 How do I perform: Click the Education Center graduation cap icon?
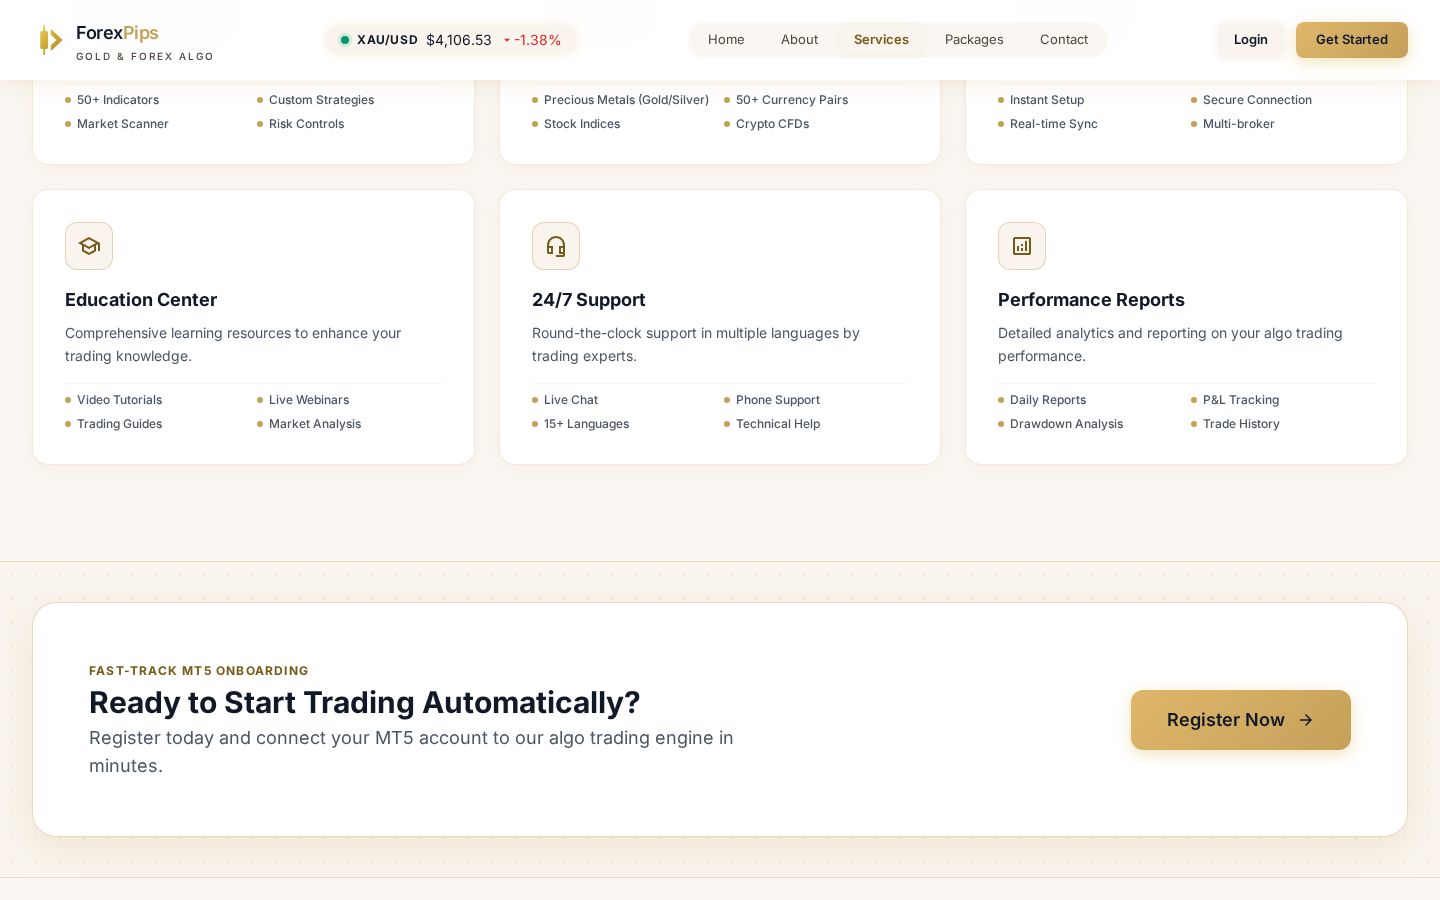(89, 246)
